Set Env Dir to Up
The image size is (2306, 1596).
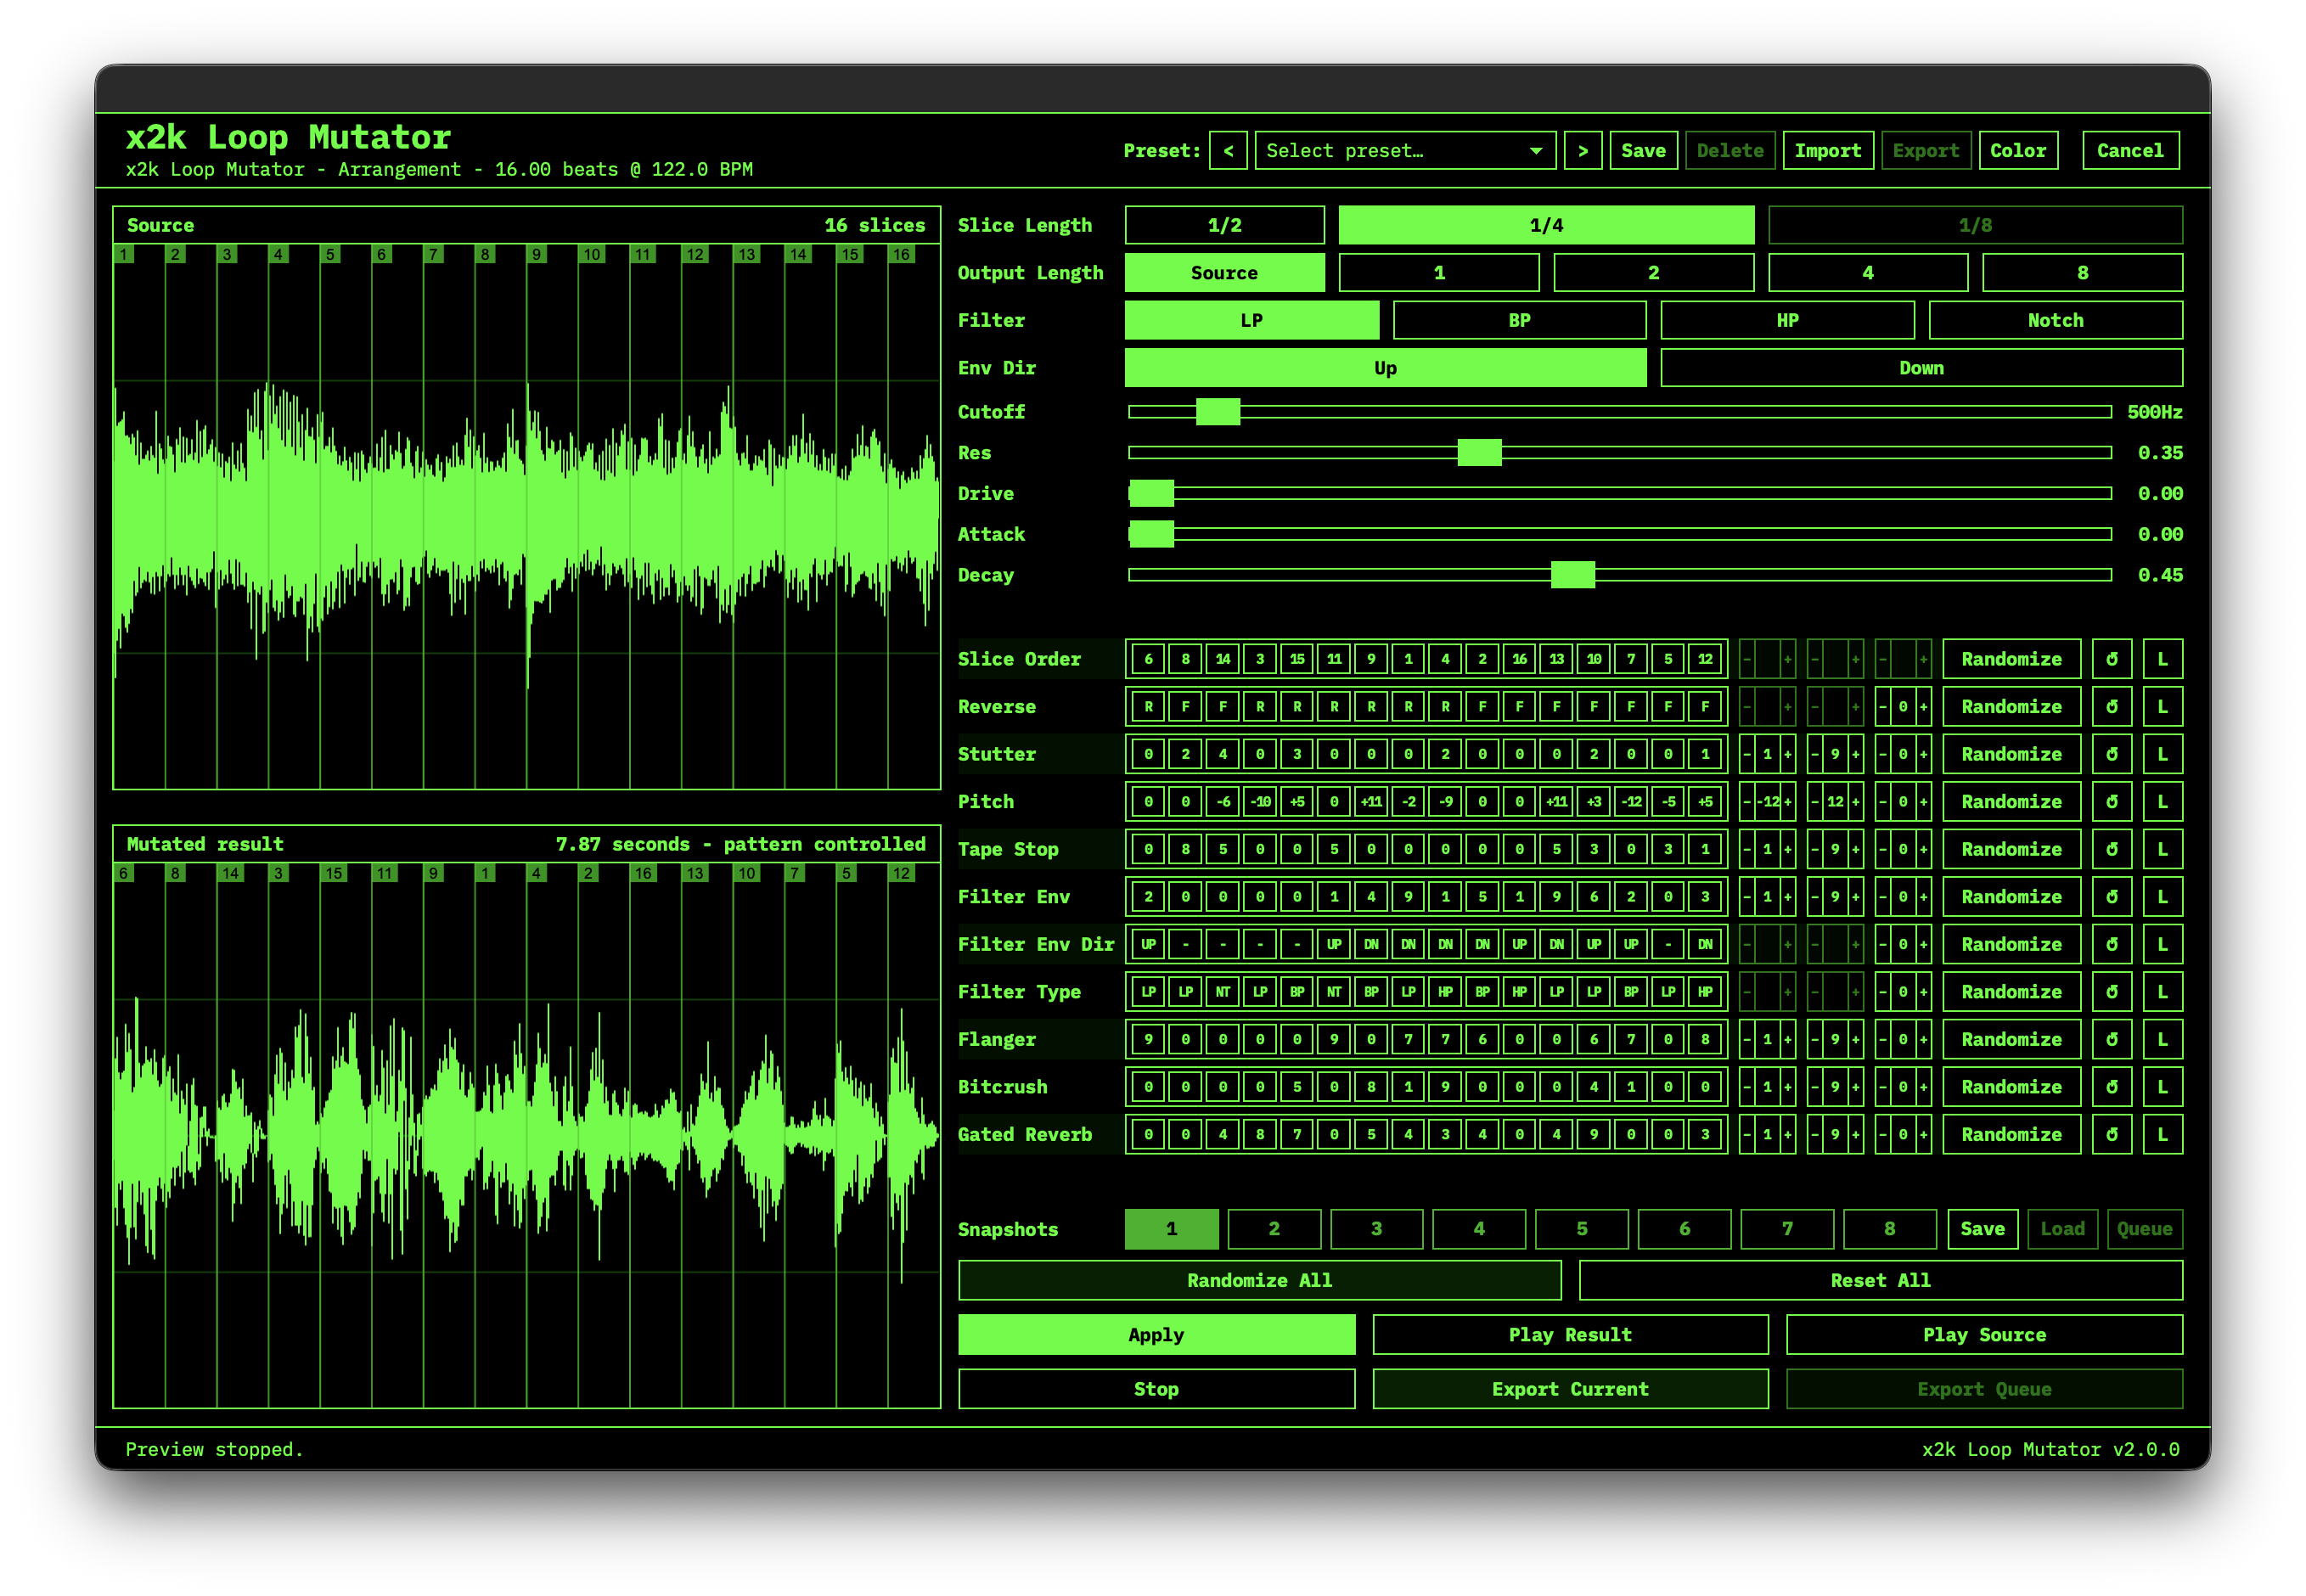click(1385, 368)
